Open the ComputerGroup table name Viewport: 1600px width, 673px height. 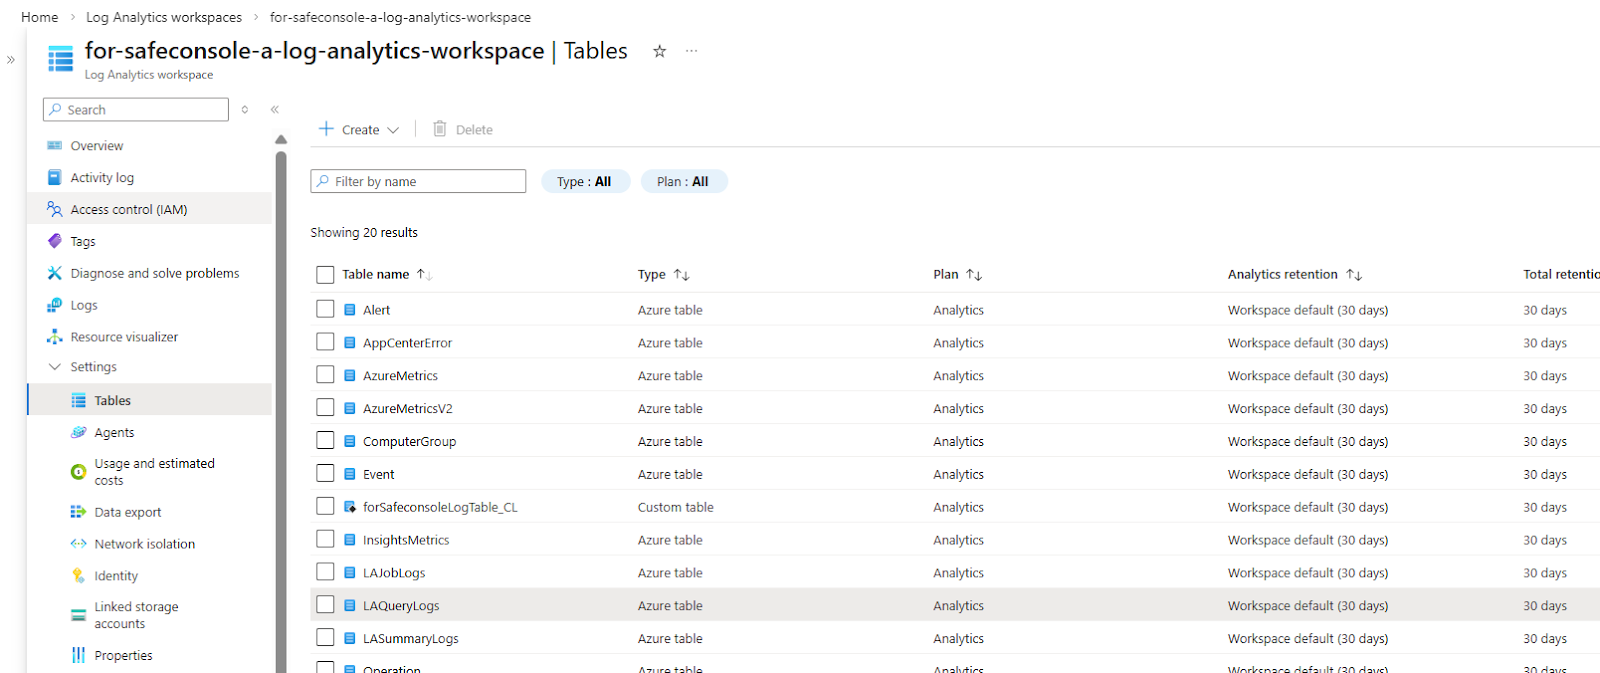coord(409,442)
